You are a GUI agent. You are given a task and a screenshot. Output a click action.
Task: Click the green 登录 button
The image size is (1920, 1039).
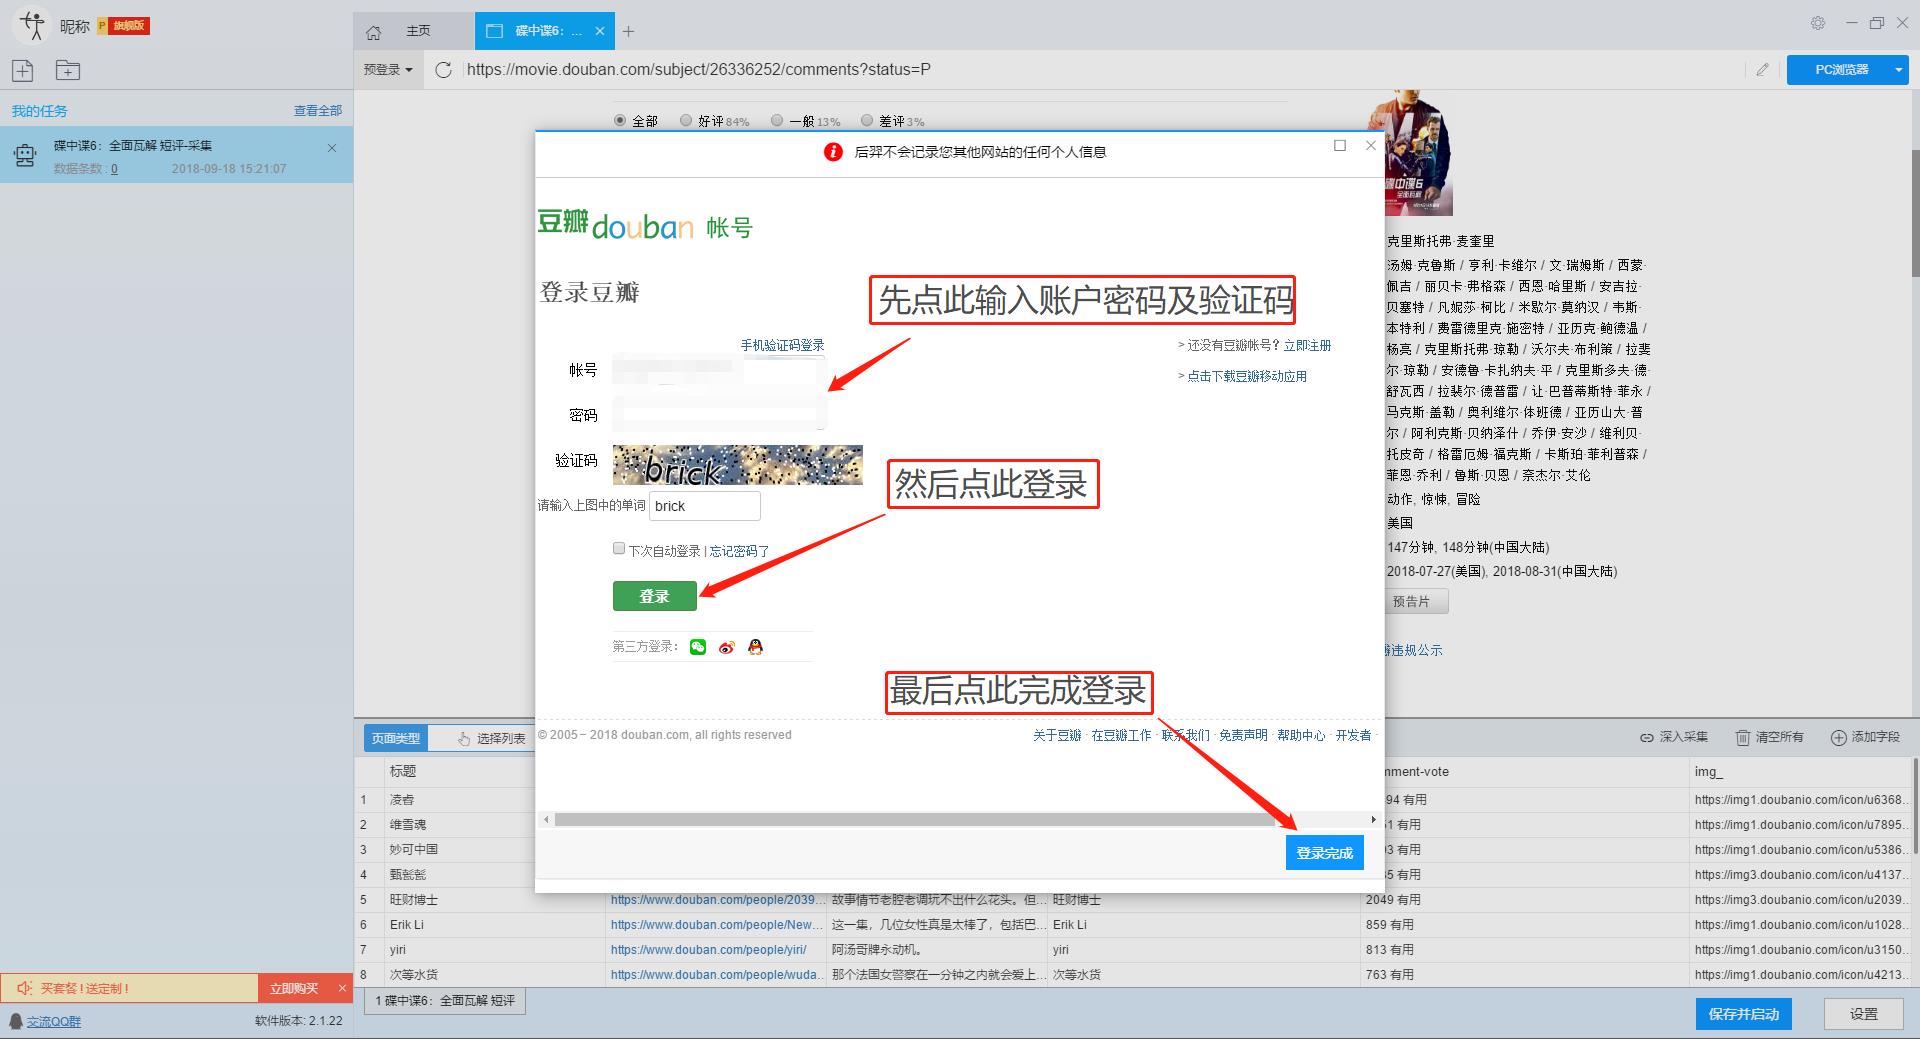(x=654, y=596)
